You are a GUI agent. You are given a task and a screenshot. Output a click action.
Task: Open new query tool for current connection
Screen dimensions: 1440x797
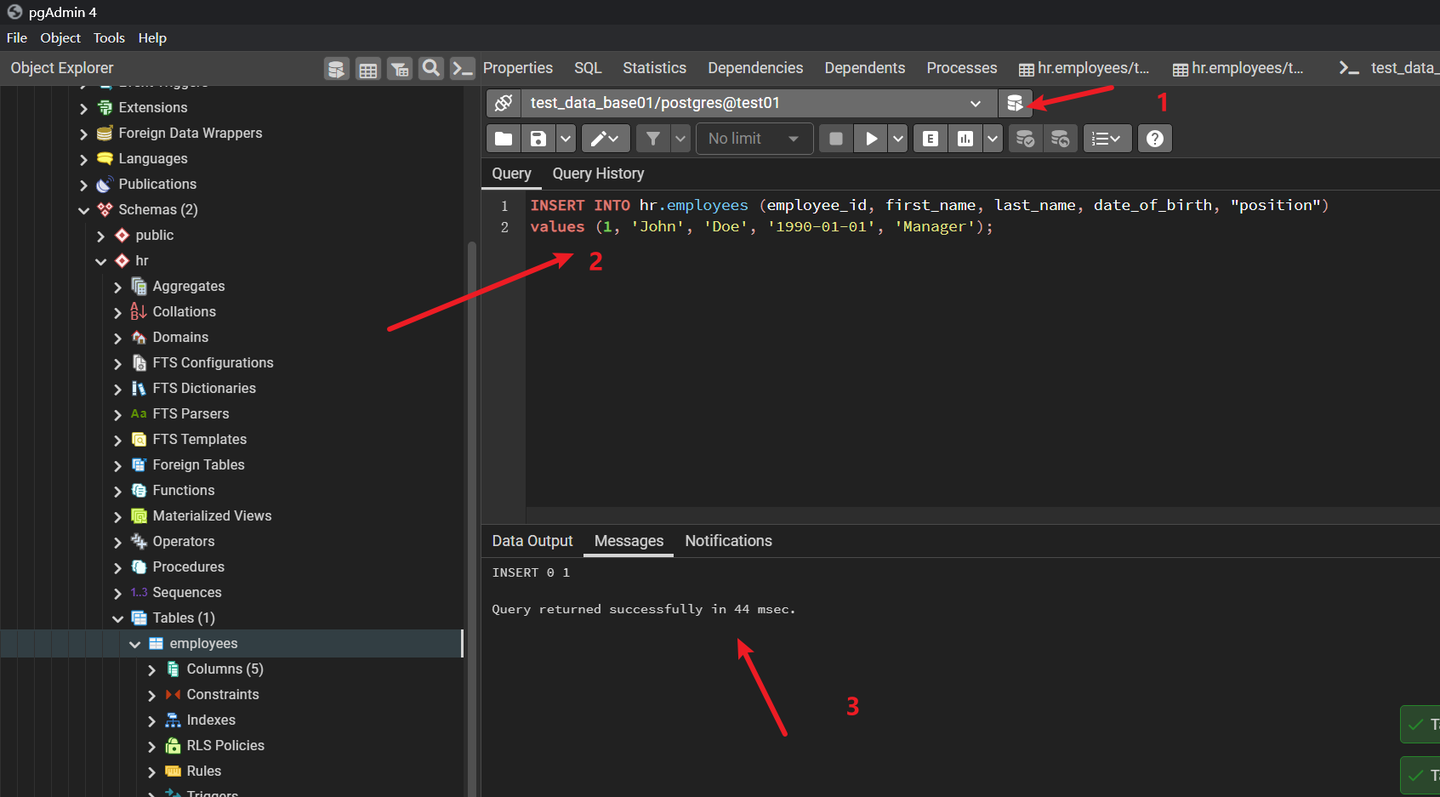point(1014,103)
